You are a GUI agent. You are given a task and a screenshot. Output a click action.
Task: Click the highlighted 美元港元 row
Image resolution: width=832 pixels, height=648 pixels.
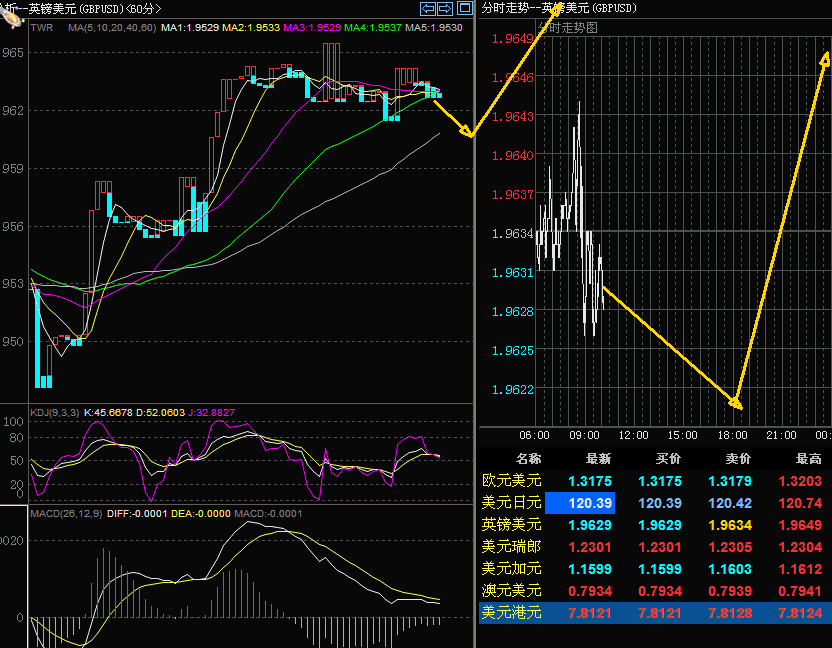point(511,612)
